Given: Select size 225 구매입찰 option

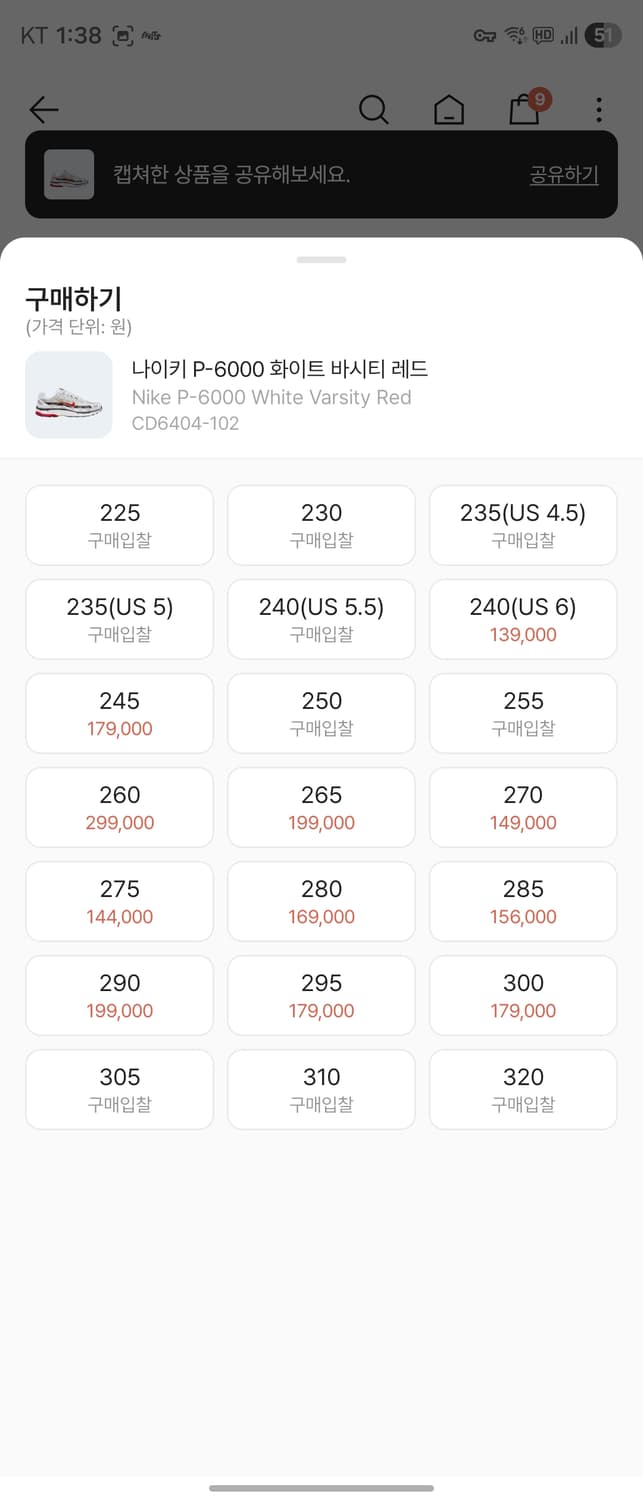Looking at the screenshot, I should [120, 525].
